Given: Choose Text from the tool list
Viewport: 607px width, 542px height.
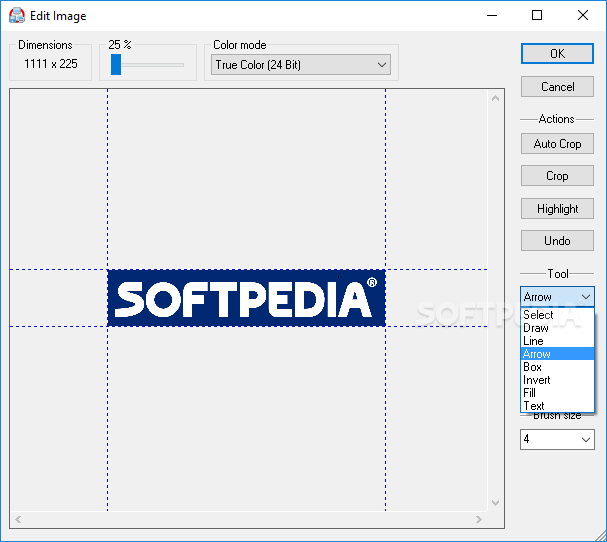Looking at the screenshot, I should coord(557,406).
